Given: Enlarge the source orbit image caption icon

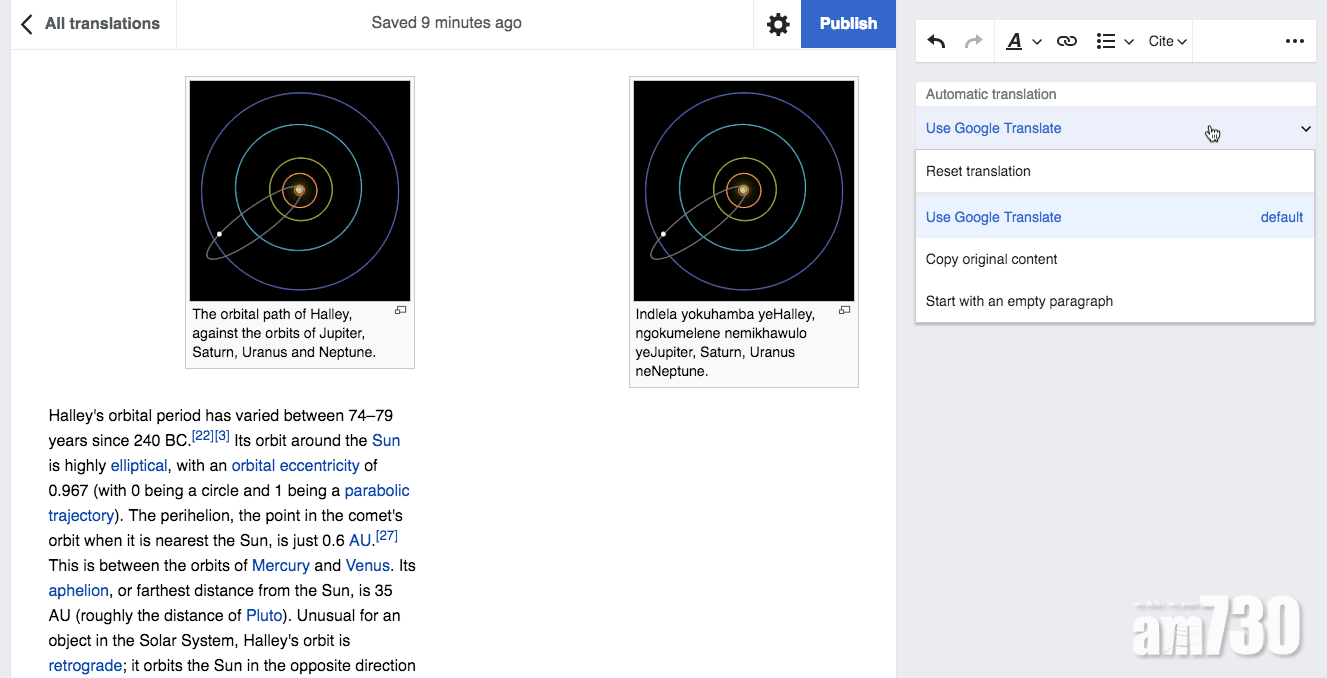Looking at the screenshot, I should coord(400,311).
